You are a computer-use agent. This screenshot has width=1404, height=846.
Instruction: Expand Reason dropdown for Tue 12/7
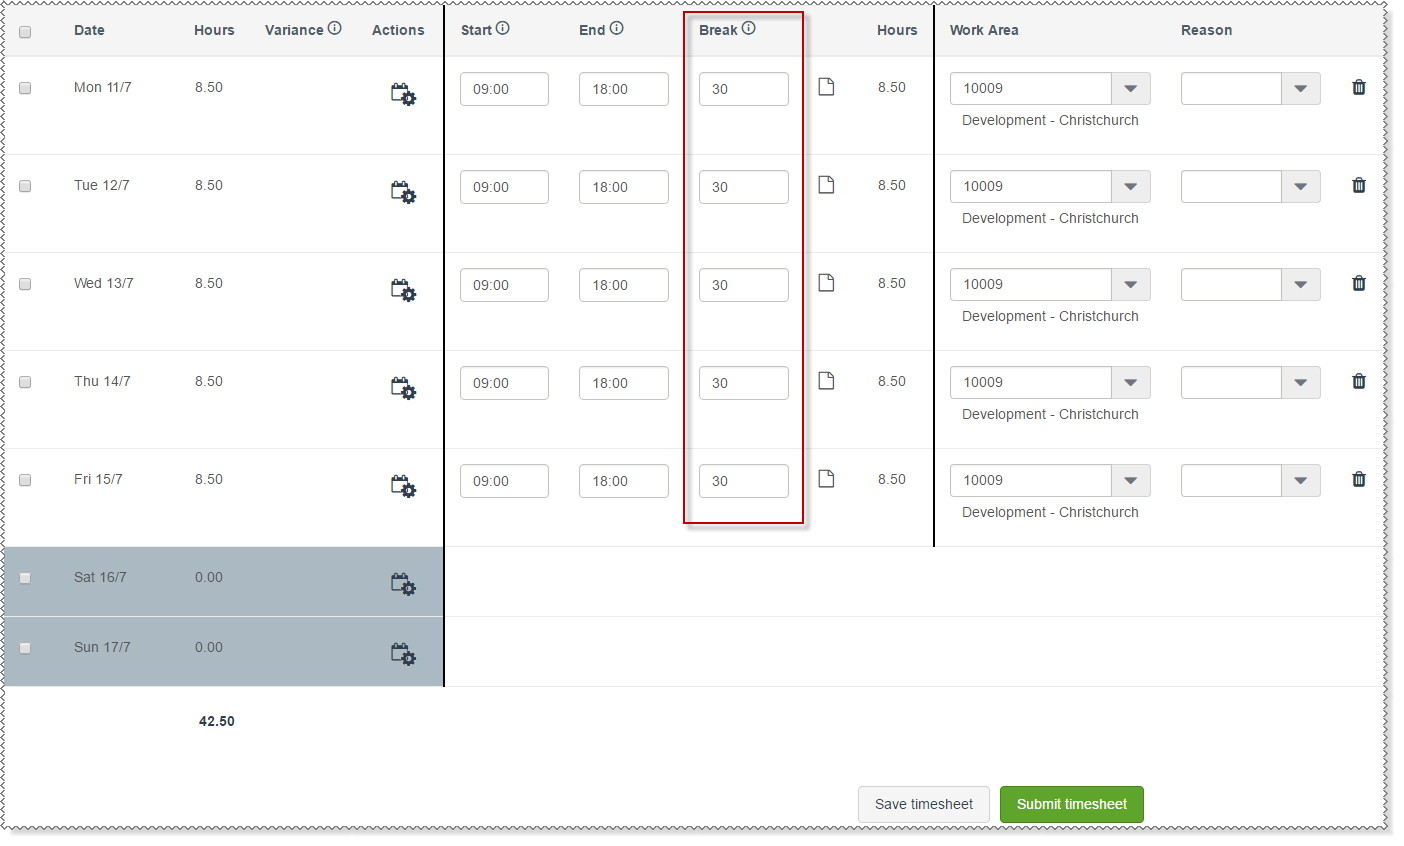(x=1300, y=186)
